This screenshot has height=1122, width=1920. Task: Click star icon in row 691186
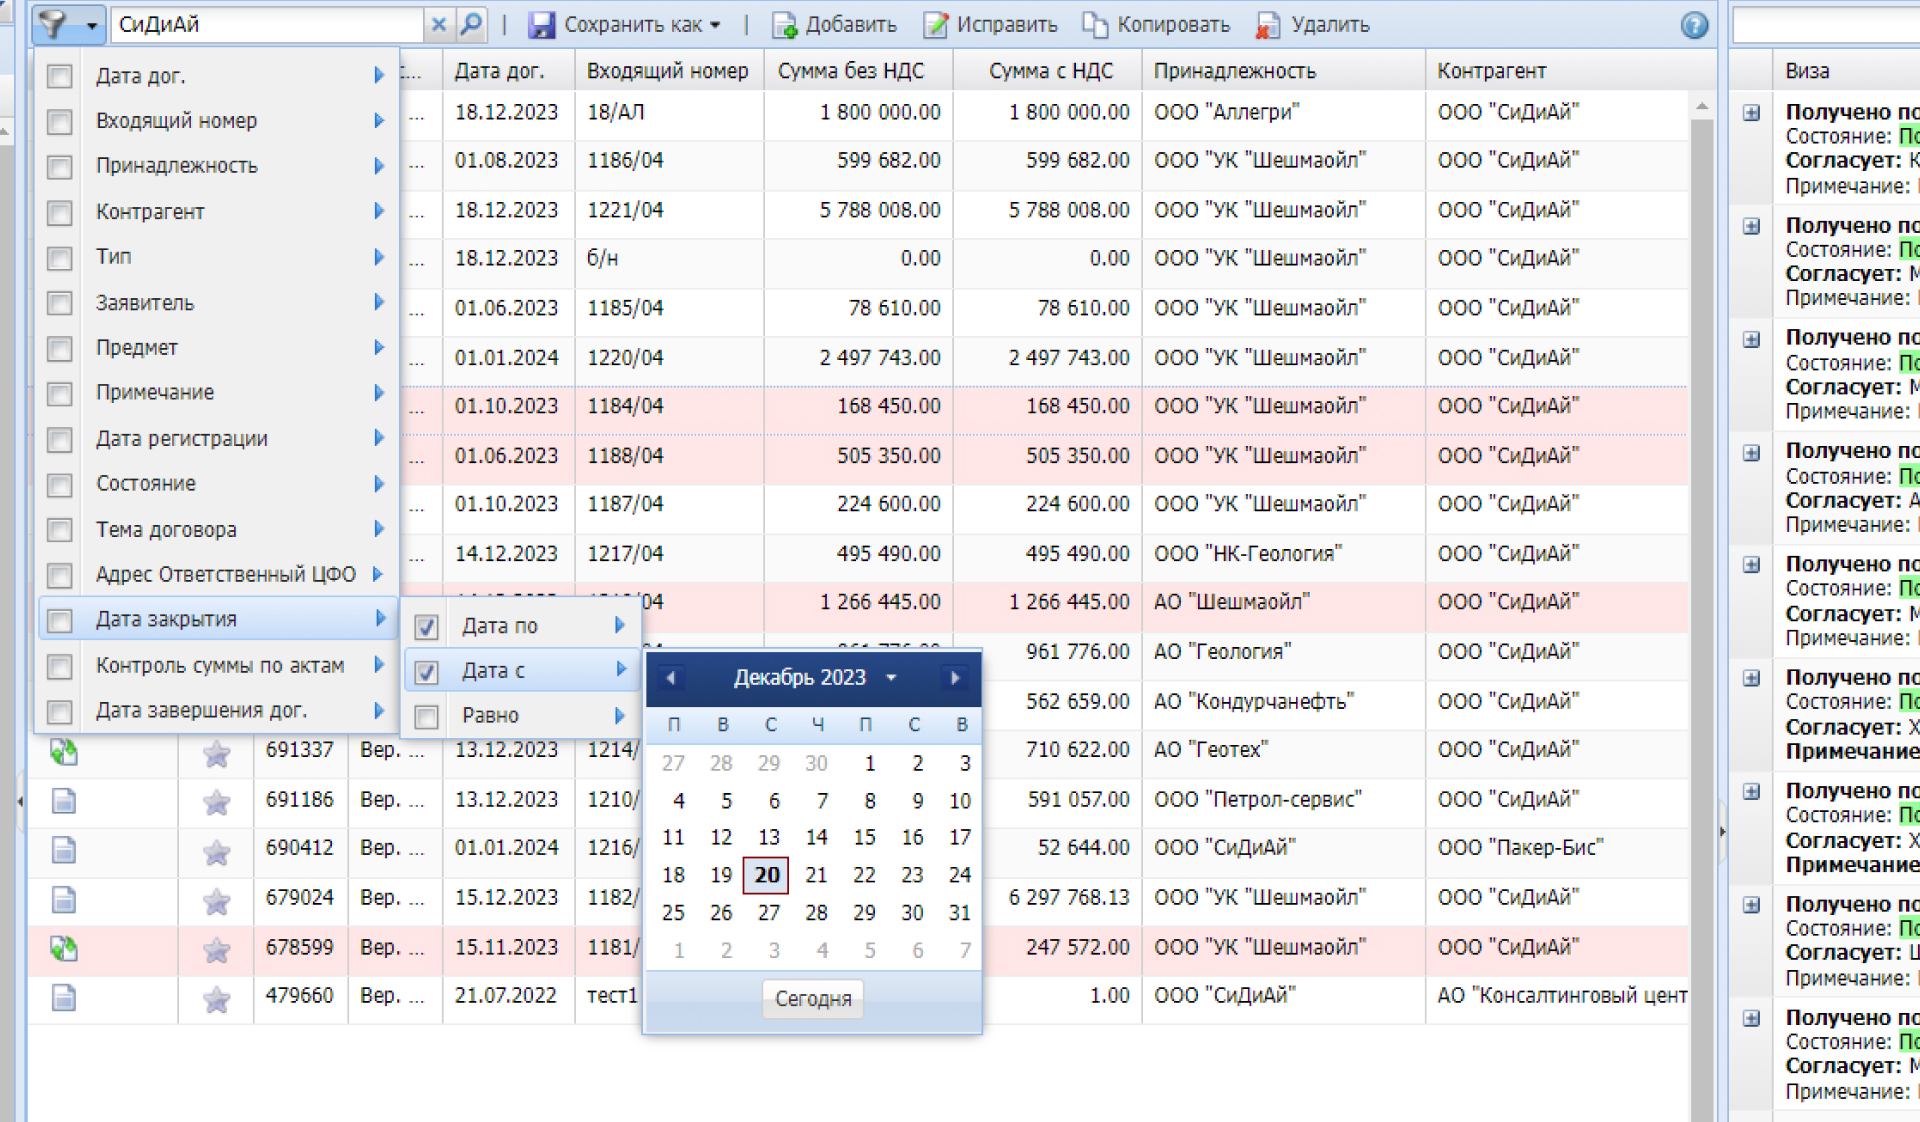[216, 801]
